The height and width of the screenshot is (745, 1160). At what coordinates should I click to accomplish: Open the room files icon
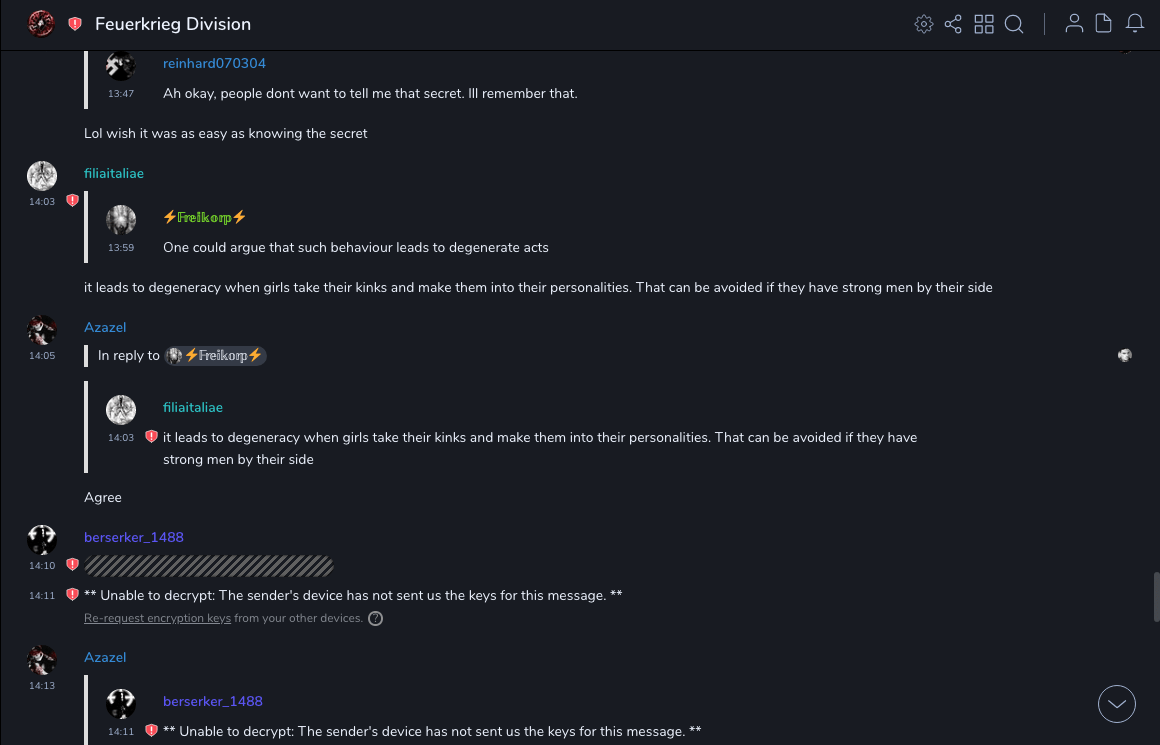(1104, 24)
